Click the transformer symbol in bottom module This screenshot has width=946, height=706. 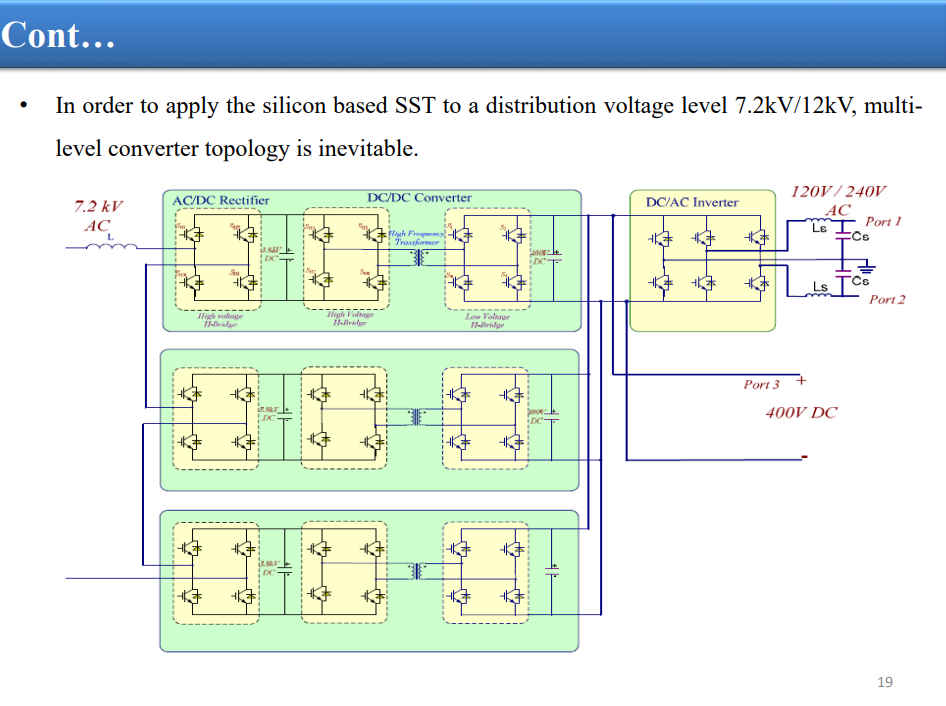tap(416, 570)
